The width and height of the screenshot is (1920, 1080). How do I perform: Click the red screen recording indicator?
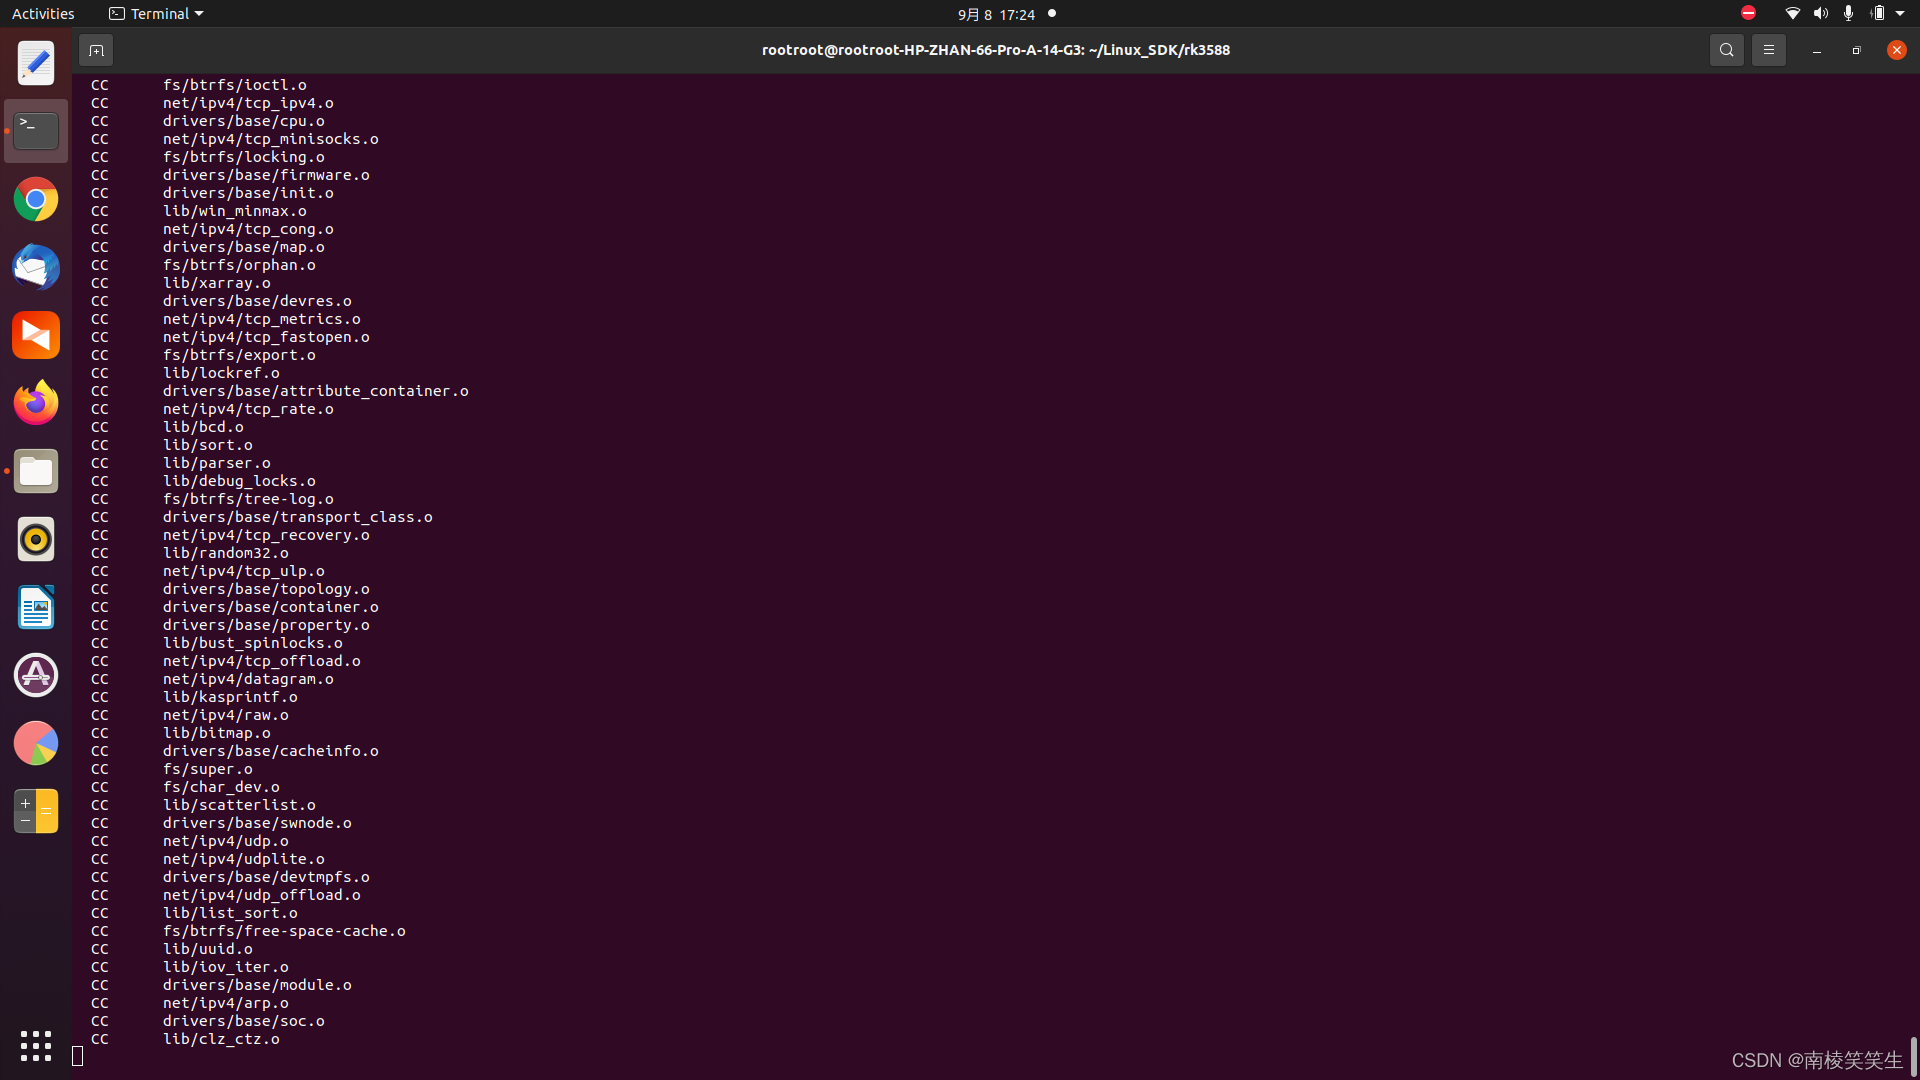1748,13
